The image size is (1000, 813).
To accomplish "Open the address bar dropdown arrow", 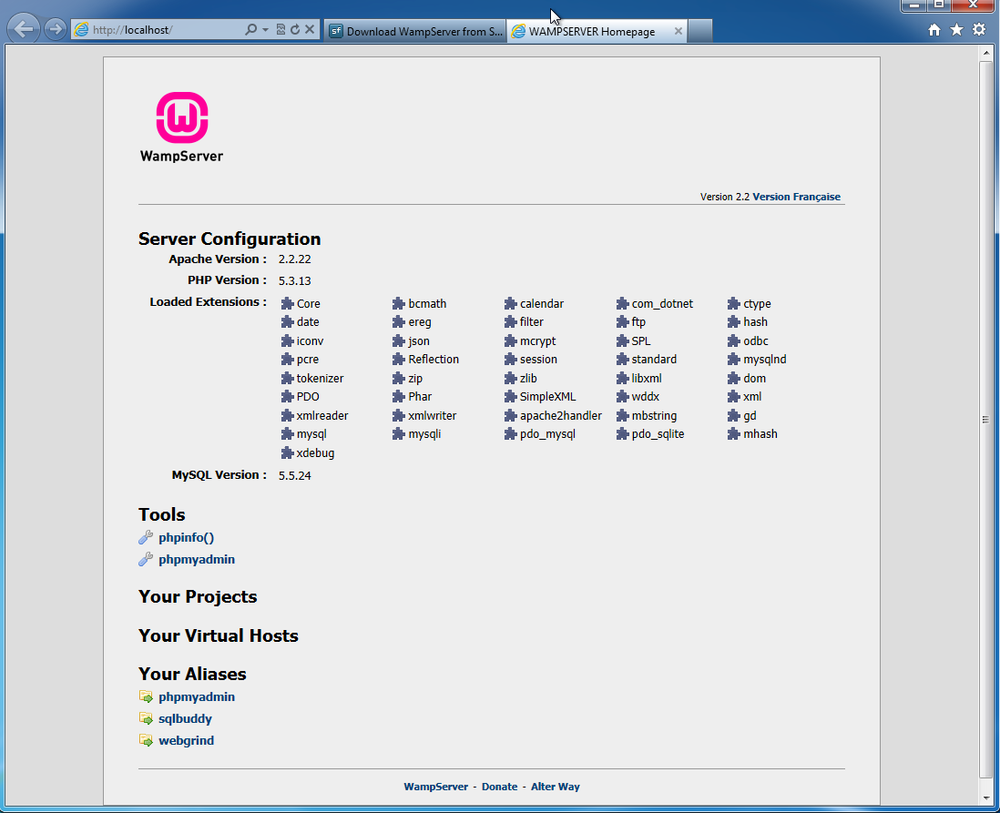I will coord(265,29).
